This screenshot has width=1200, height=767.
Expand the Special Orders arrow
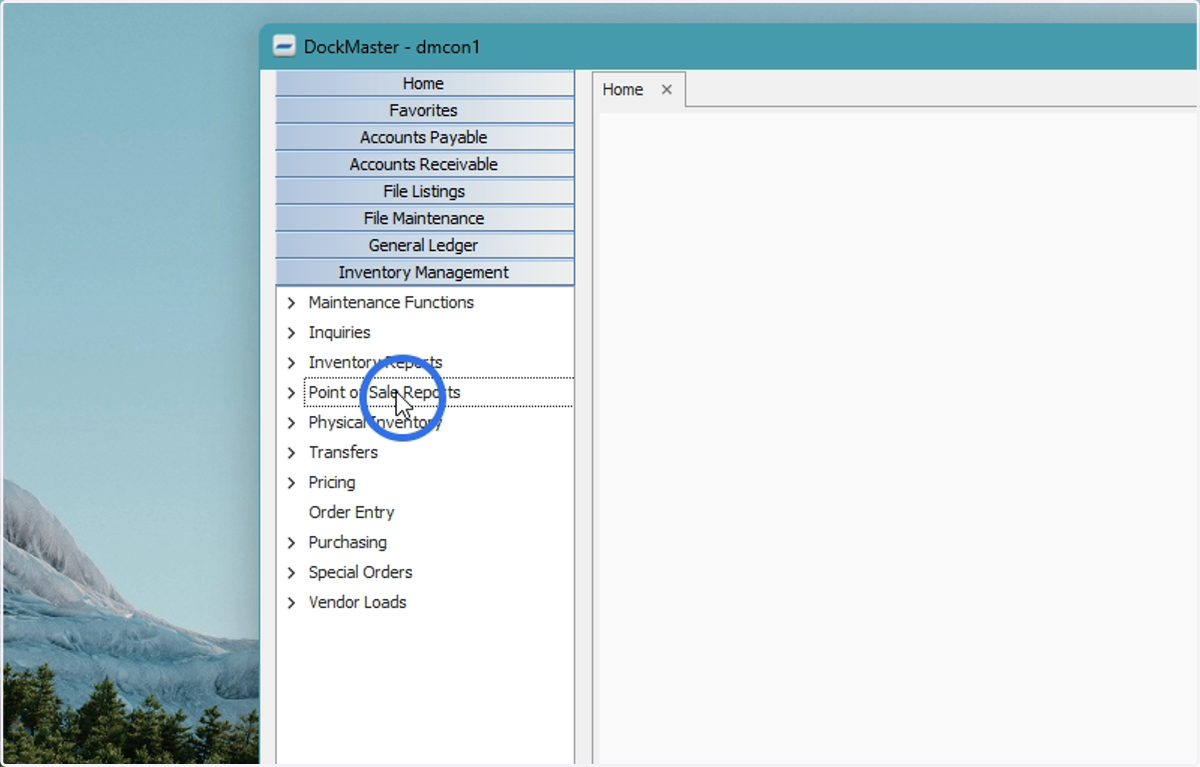(x=291, y=573)
